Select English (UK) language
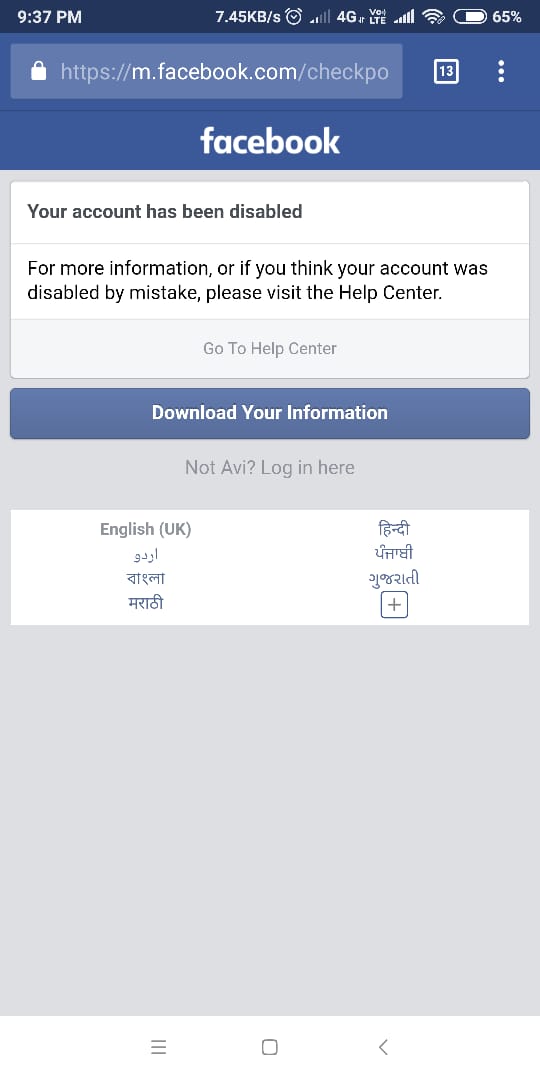Screen dimensions: 540x1080 (x=145, y=529)
